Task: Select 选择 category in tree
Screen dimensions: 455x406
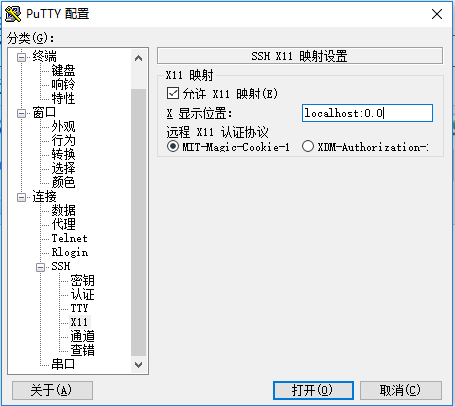Action: pos(63,168)
